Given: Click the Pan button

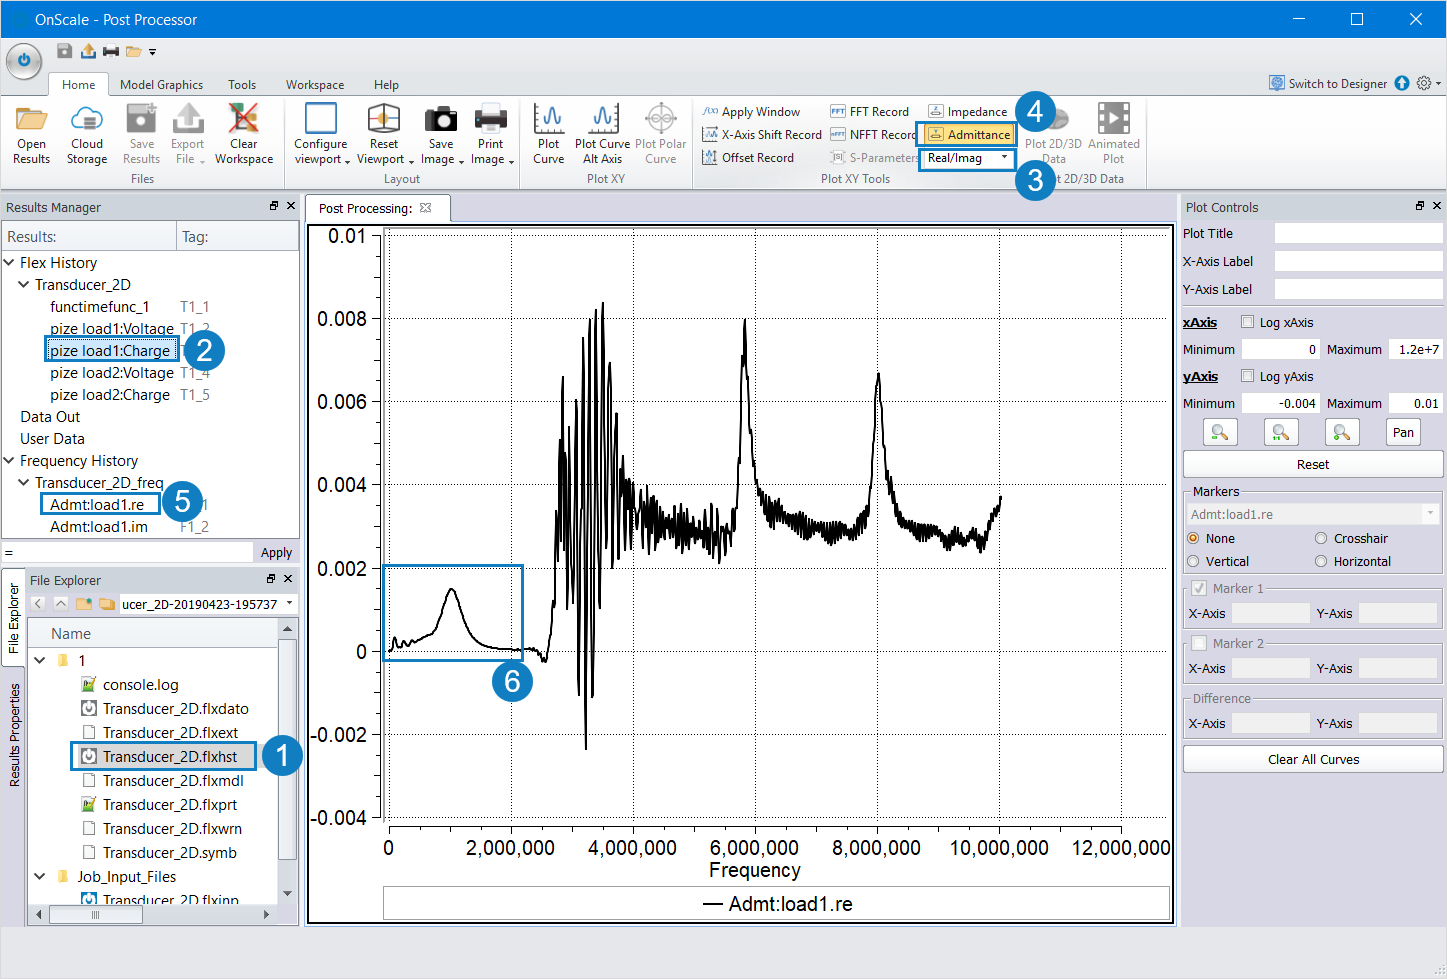Looking at the screenshot, I should [x=1403, y=432].
